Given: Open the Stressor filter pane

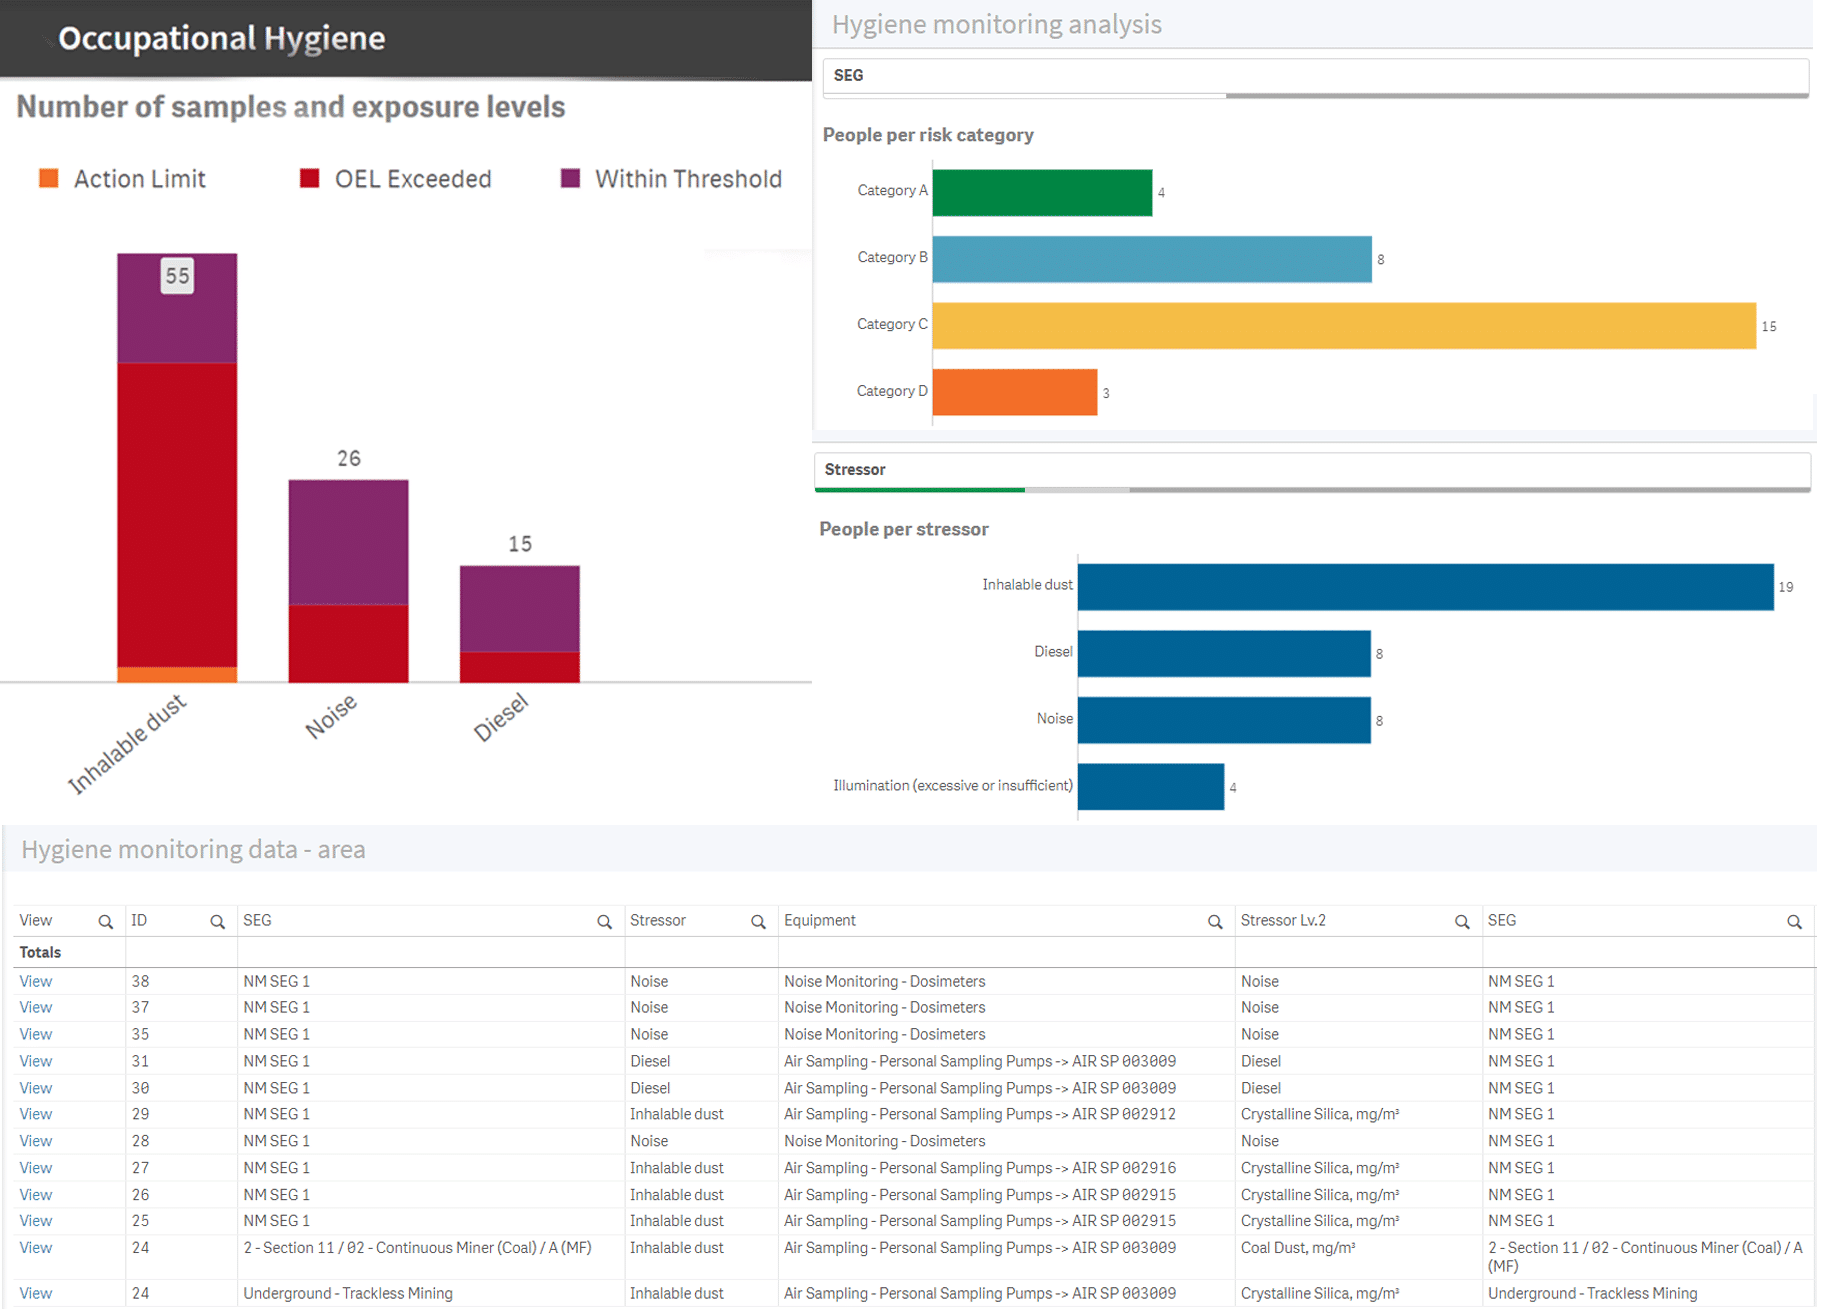Looking at the screenshot, I should tap(1312, 470).
